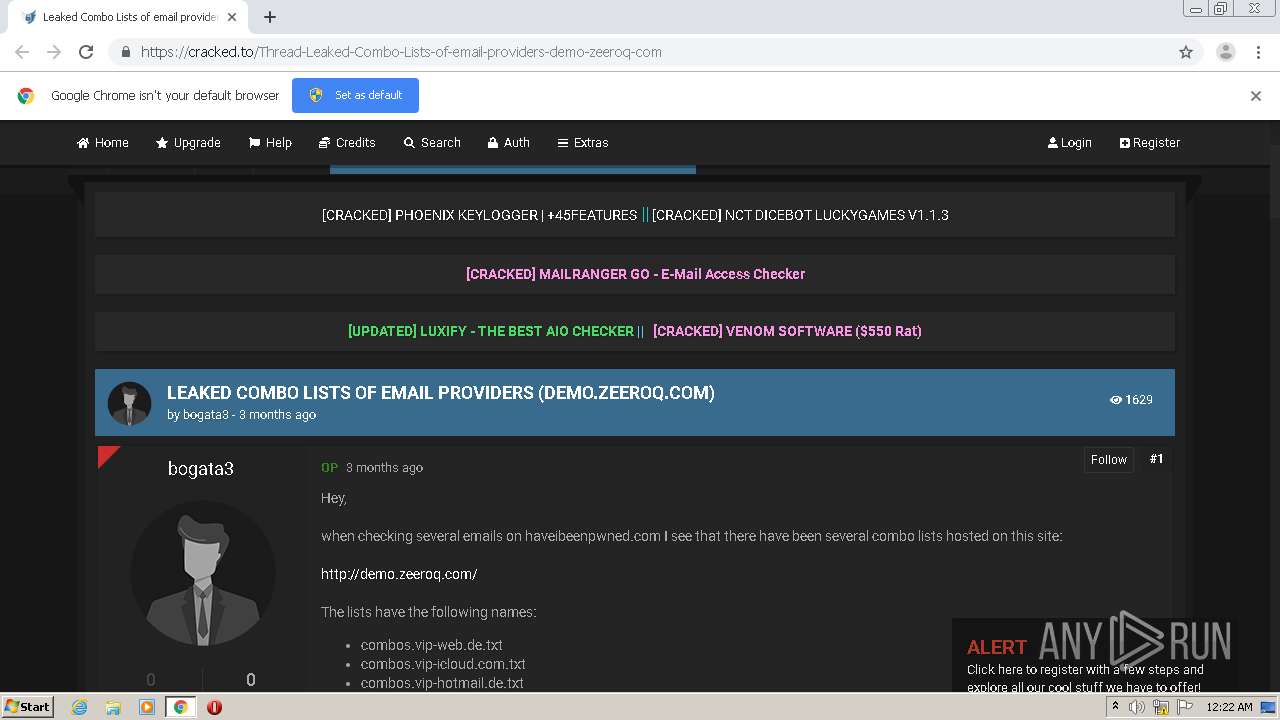Set Chrome as default browser

355,95
